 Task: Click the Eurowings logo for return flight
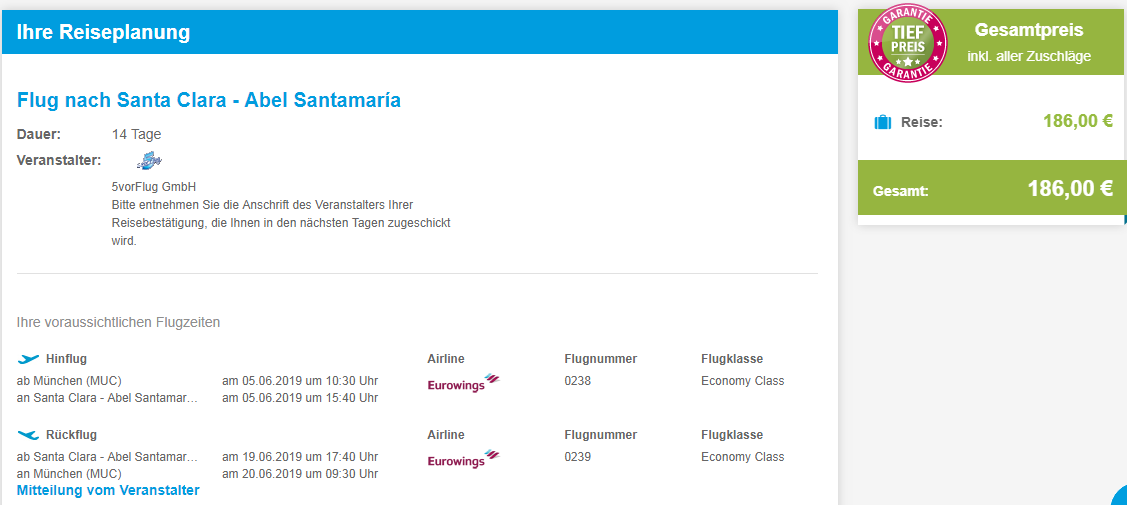(464, 460)
